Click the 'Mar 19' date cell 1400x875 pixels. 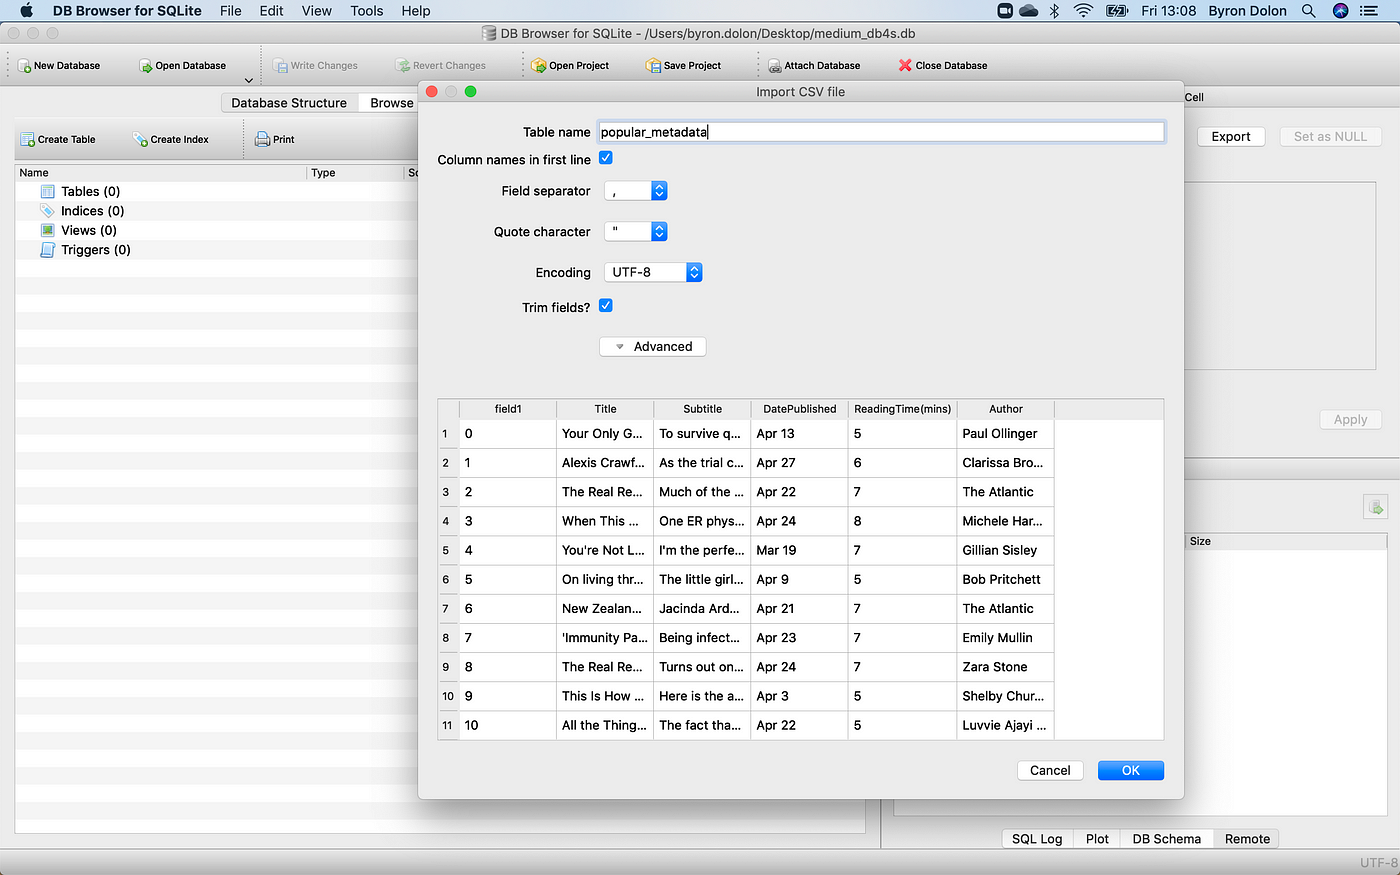799,550
